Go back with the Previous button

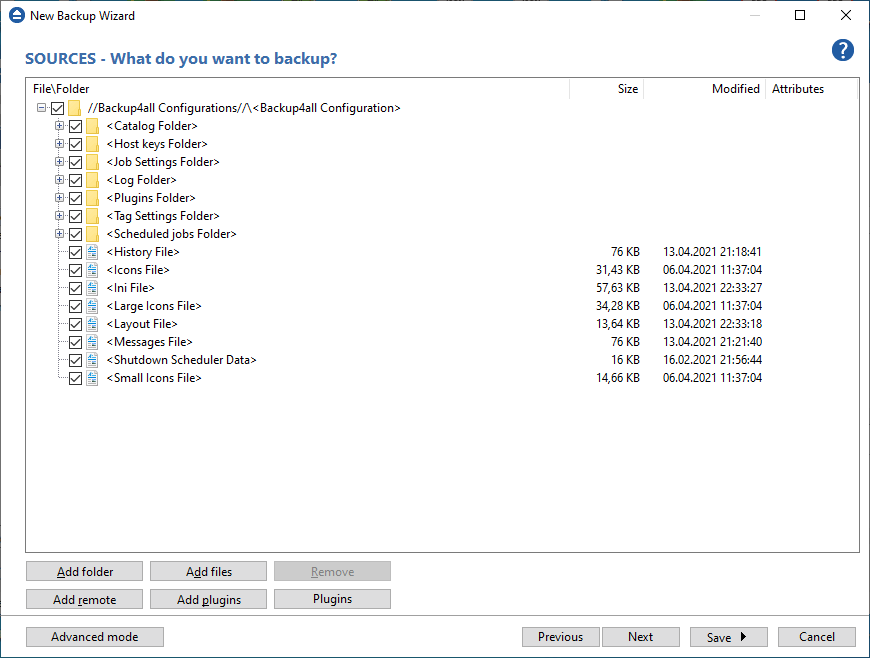coord(560,637)
